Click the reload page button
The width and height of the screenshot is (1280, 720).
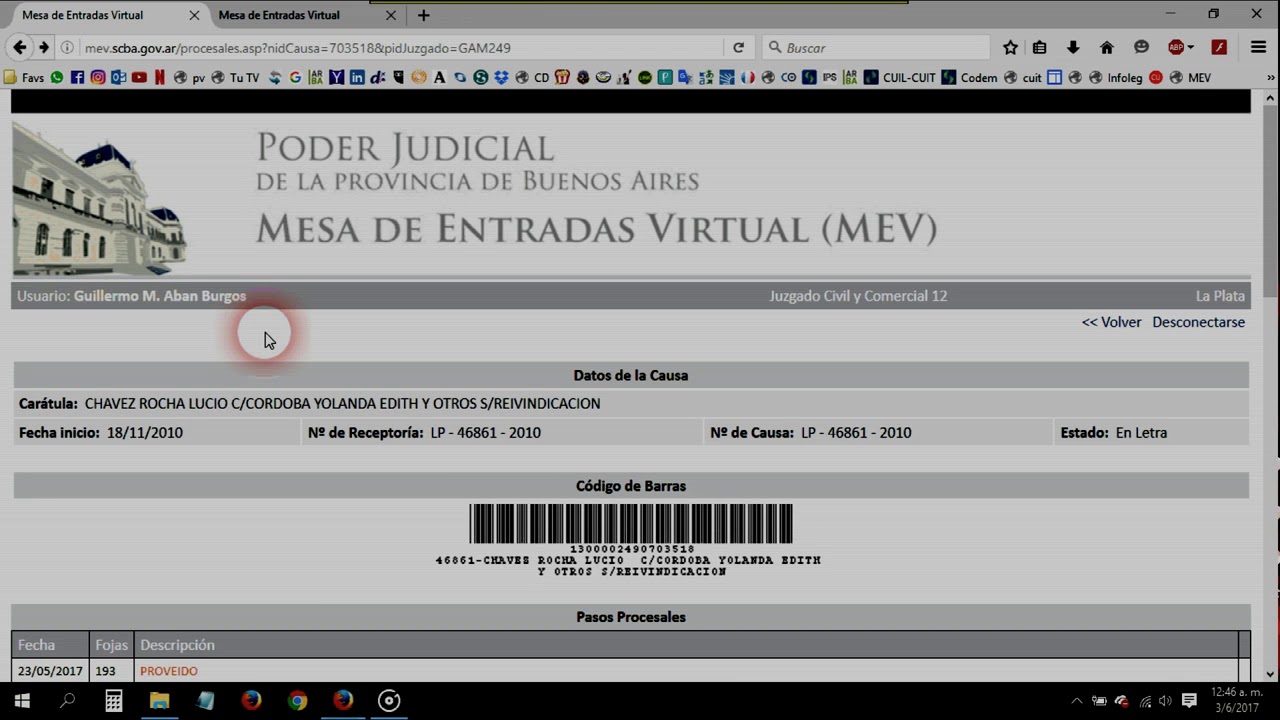point(738,47)
